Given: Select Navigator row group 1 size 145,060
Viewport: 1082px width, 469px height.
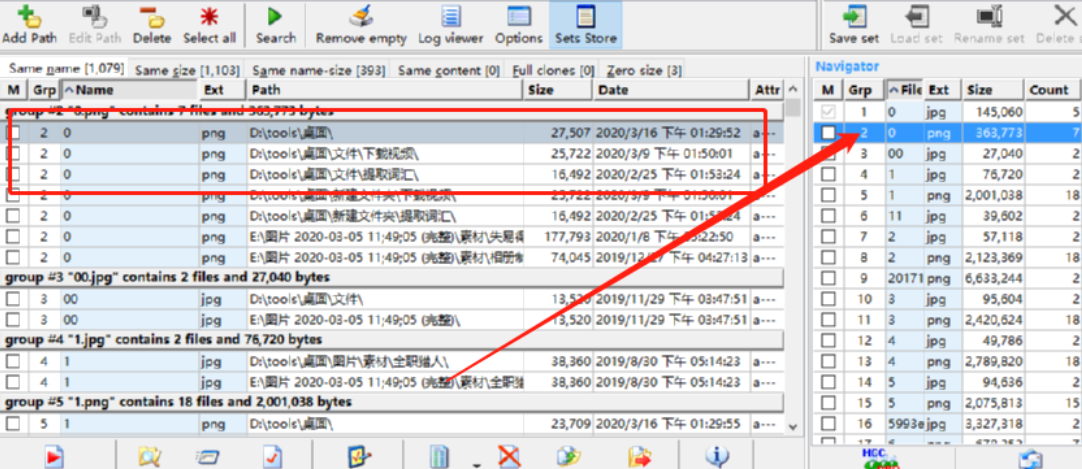Looking at the screenshot, I should [x=947, y=112].
